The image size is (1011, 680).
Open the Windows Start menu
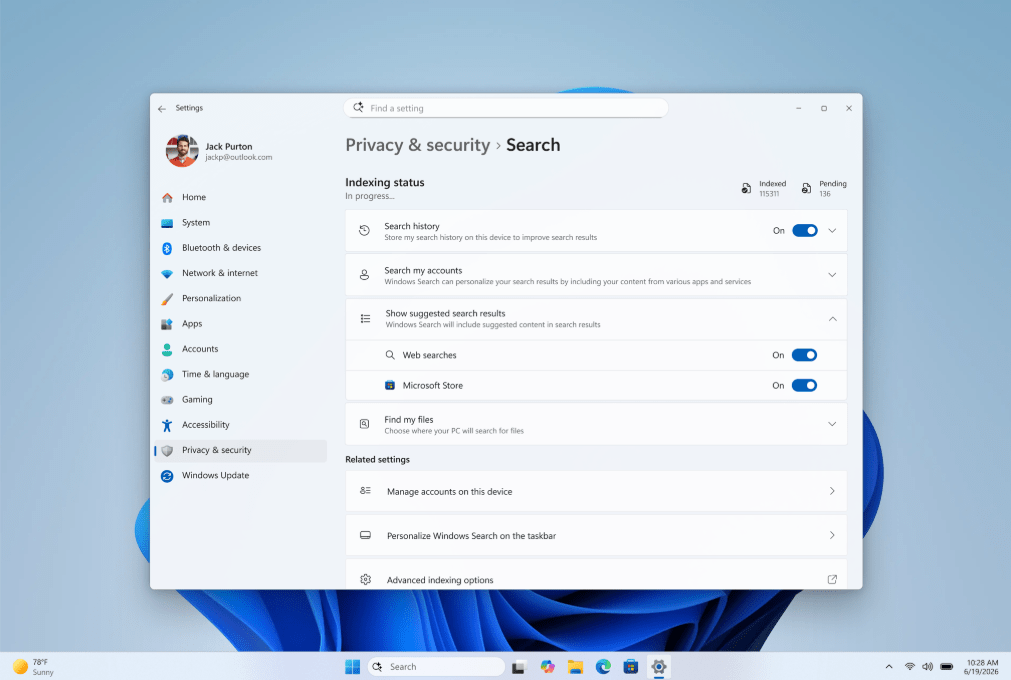coord(353,667)
